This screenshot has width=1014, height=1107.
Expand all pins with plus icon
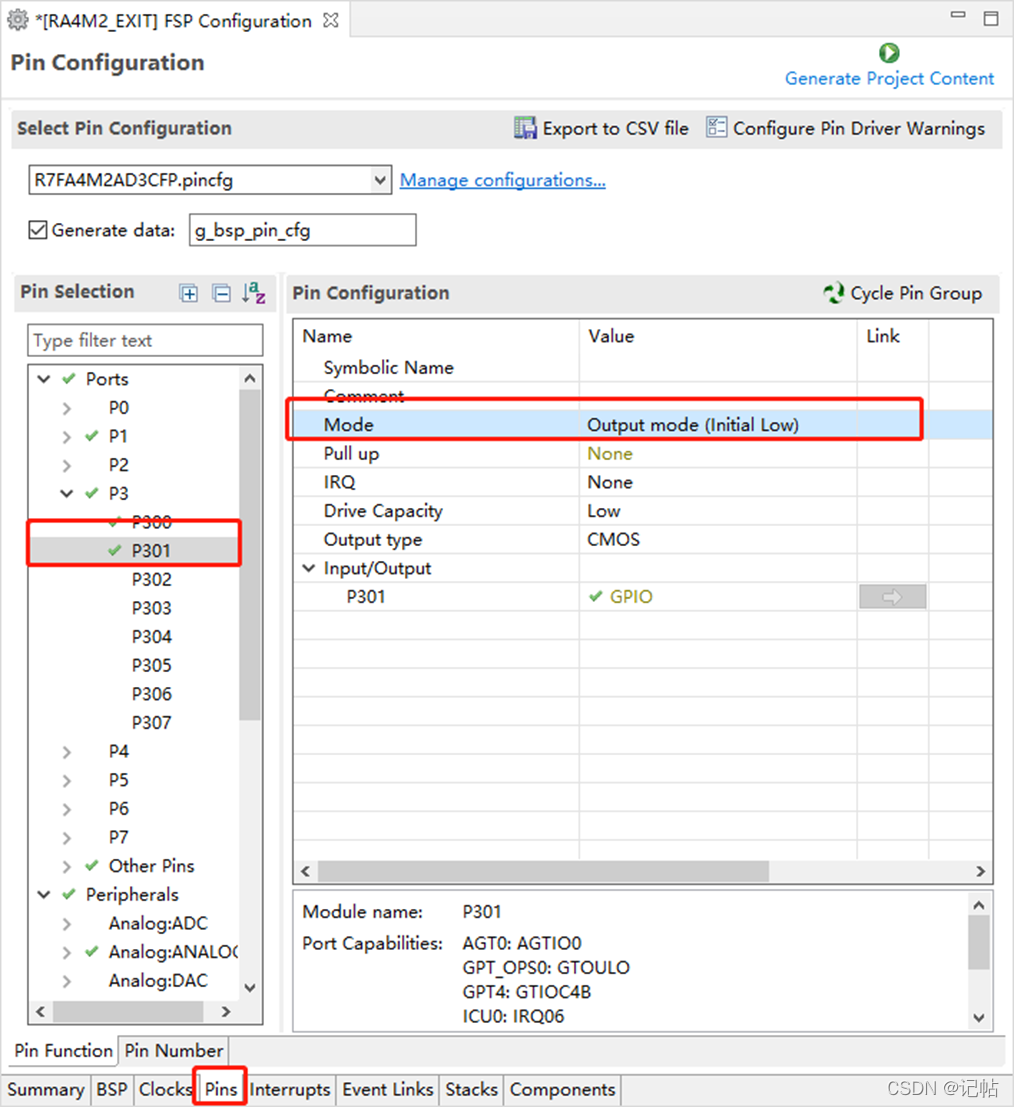pos(189,293)
